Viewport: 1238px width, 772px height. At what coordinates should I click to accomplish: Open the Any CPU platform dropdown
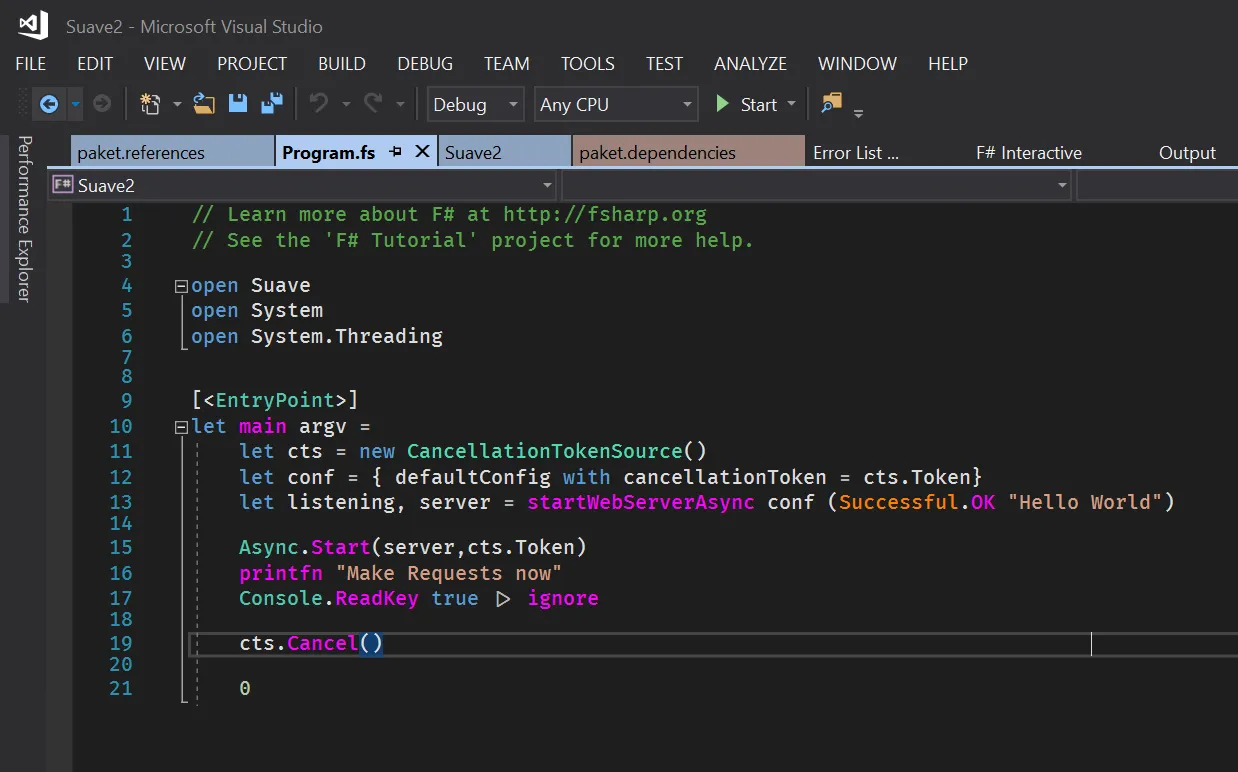(x=616, y=104)
